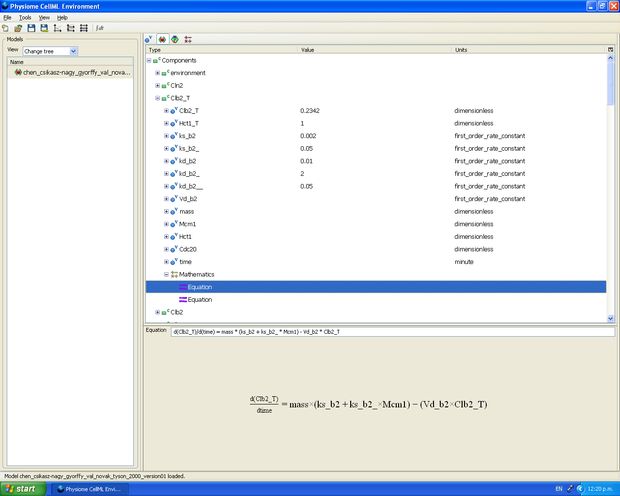Collapse the Components root node
Image resolution: width=620 pixels, height=496 pixels.
(x=149, y=61)
